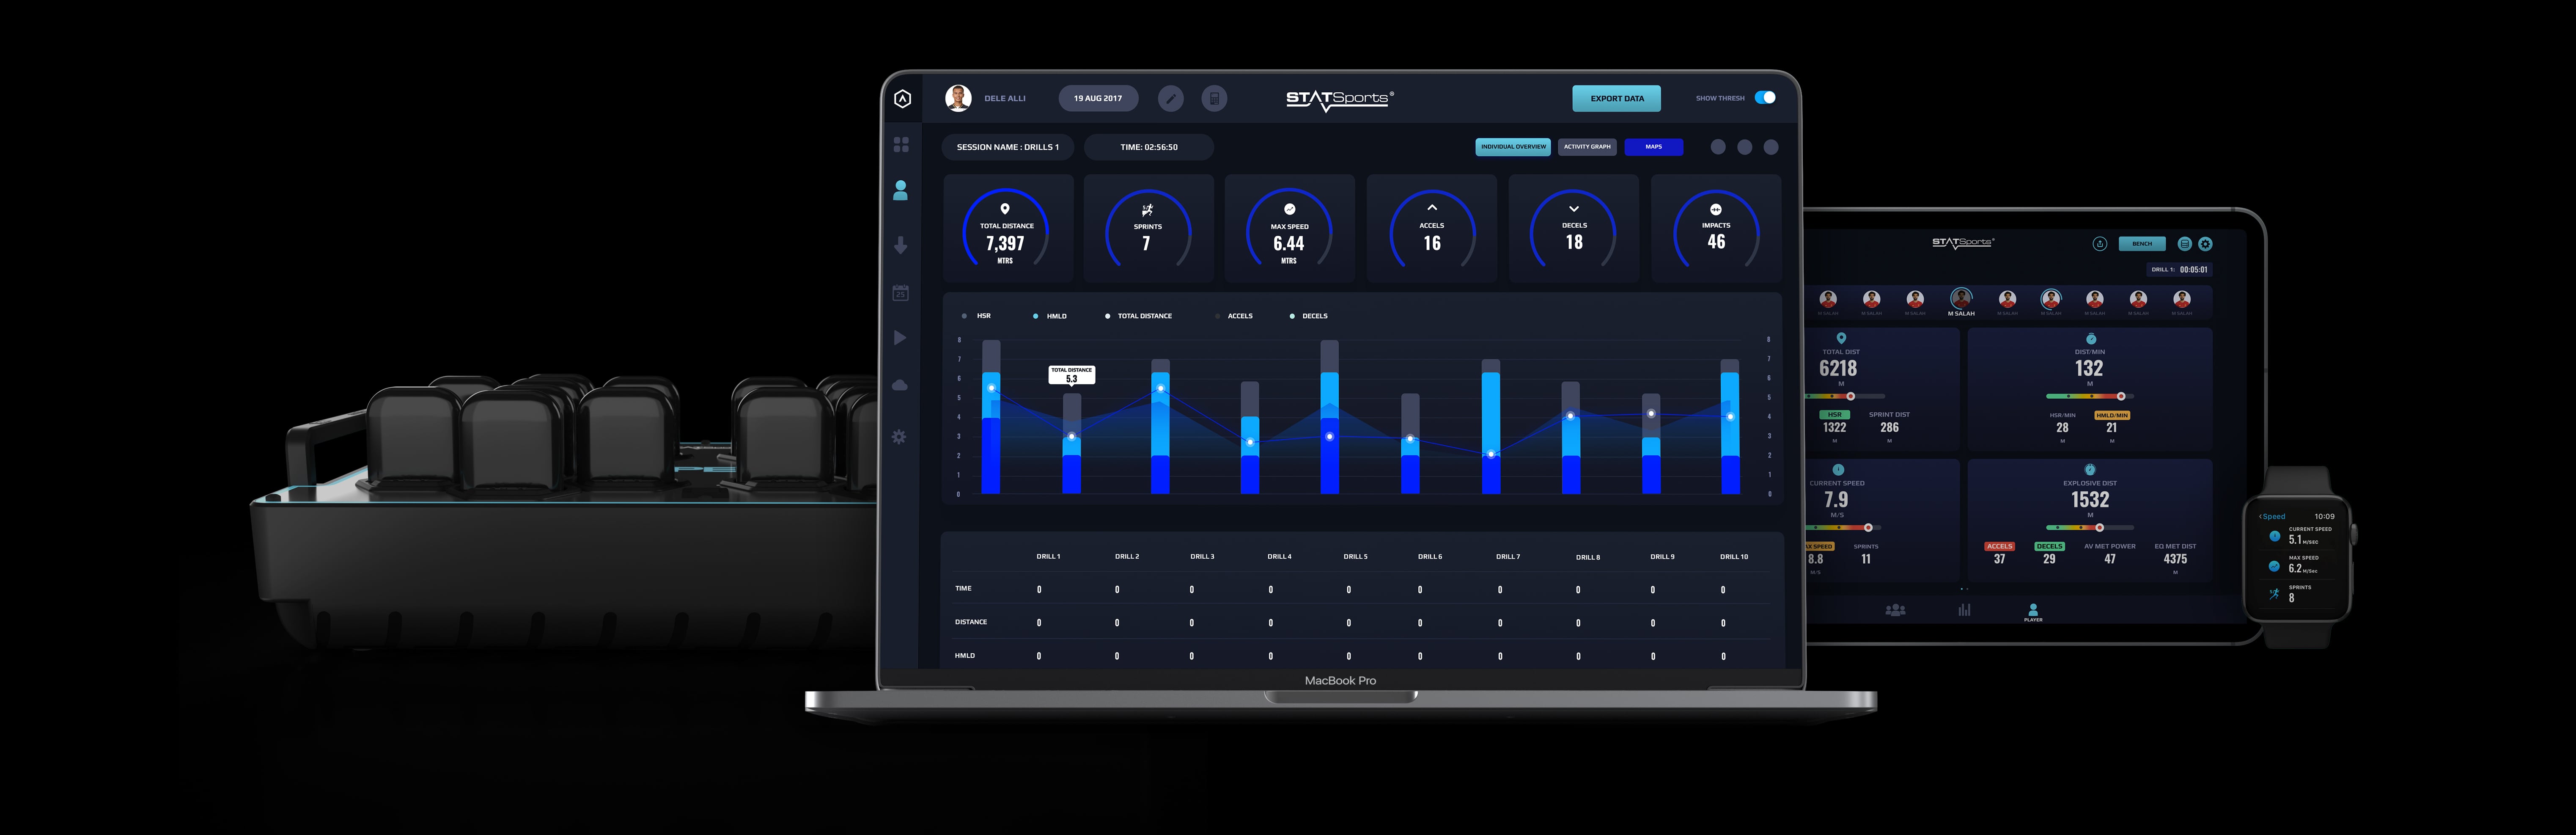Click the DISTANCE row label in table

[971, 622]
